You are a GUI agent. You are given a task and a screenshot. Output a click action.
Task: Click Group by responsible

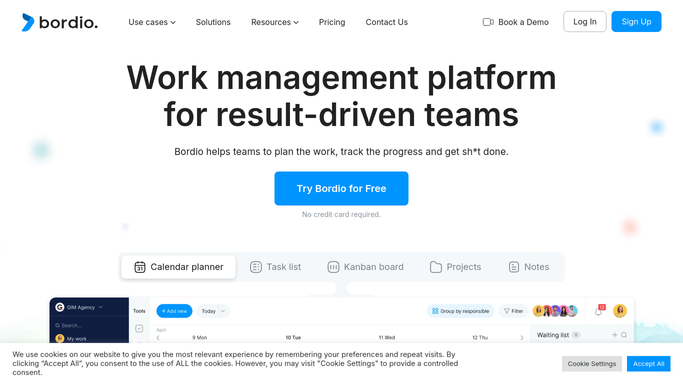[x=460, y=311]
